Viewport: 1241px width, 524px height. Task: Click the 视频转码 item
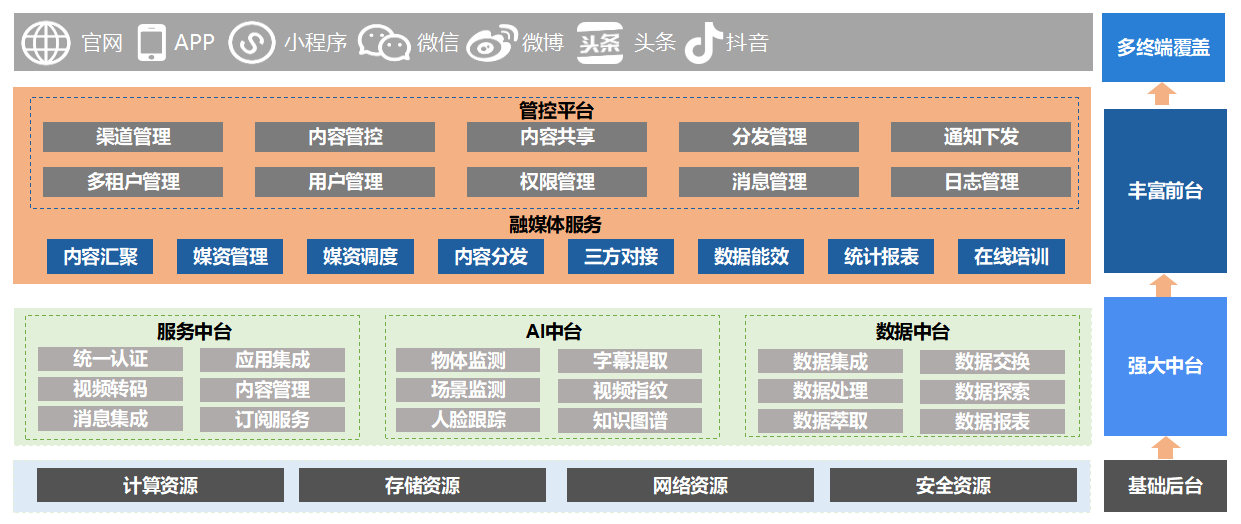pos(110,389)
